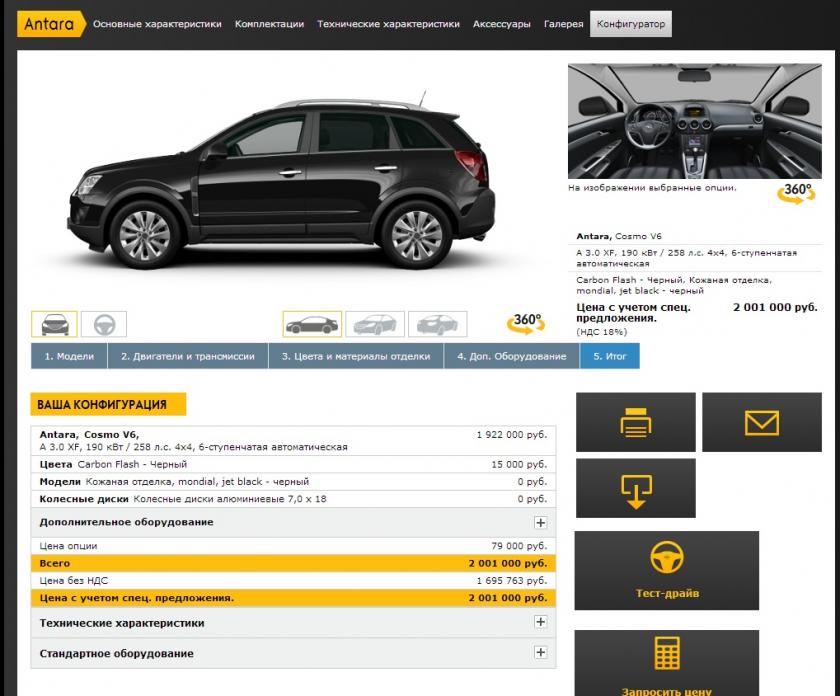This screenshot has height=696, width=840.
Task: Click the main exterior car image
Action: coord(281,181)
